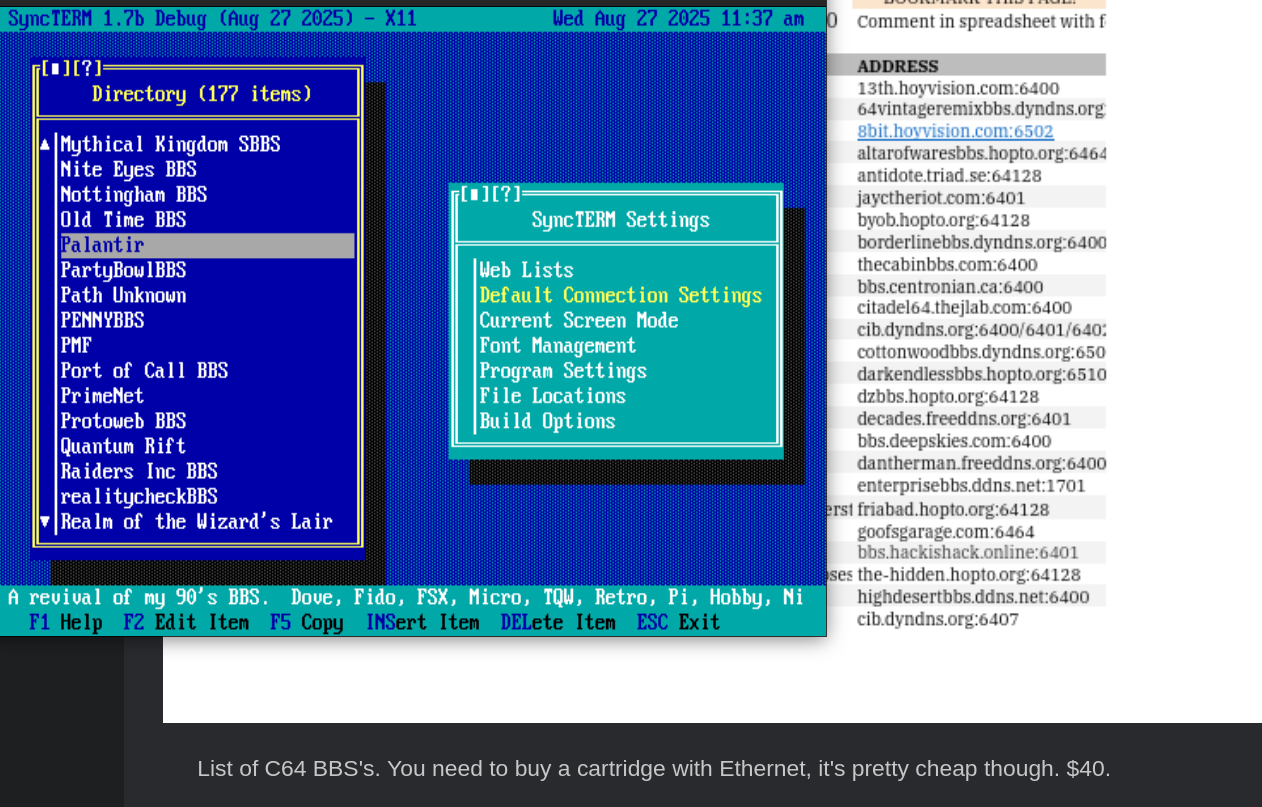
Task: Click dantherman.freeddns.org address
Action: click(x=981, y=463)
